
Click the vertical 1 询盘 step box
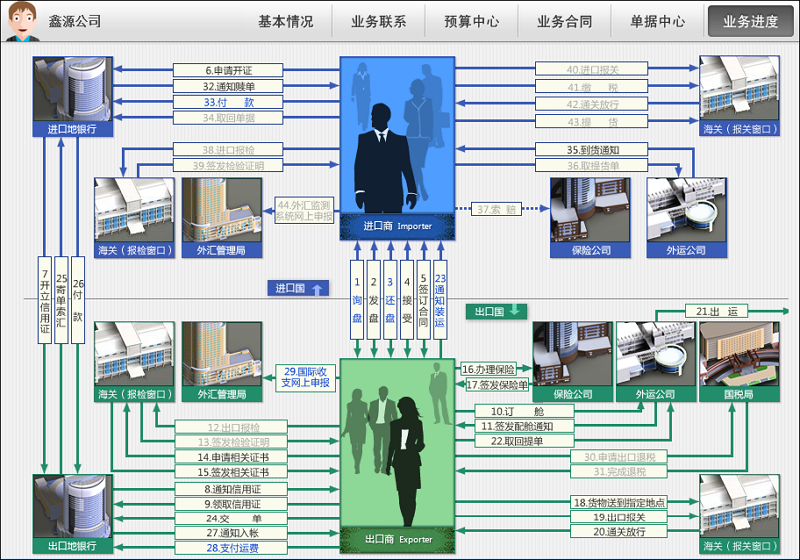pyautogui.click(x=357, y=299)
